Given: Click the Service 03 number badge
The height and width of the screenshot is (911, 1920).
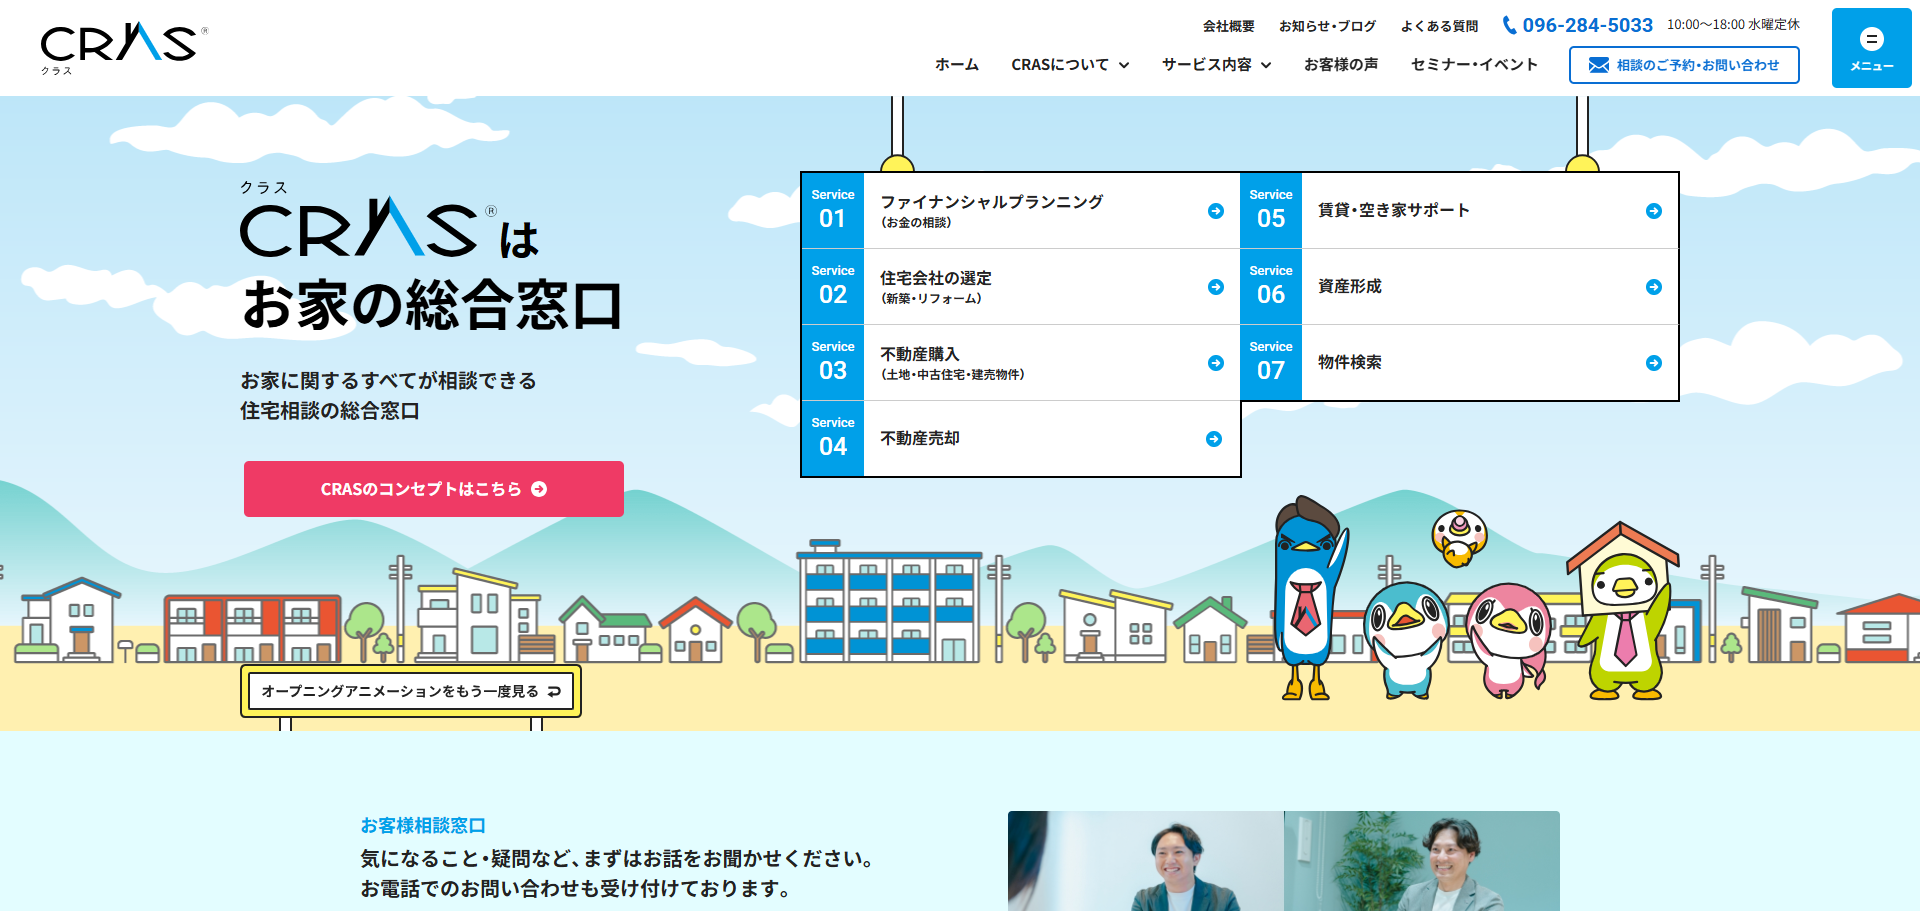Looking at the screenshot, I should pos(833,363).
